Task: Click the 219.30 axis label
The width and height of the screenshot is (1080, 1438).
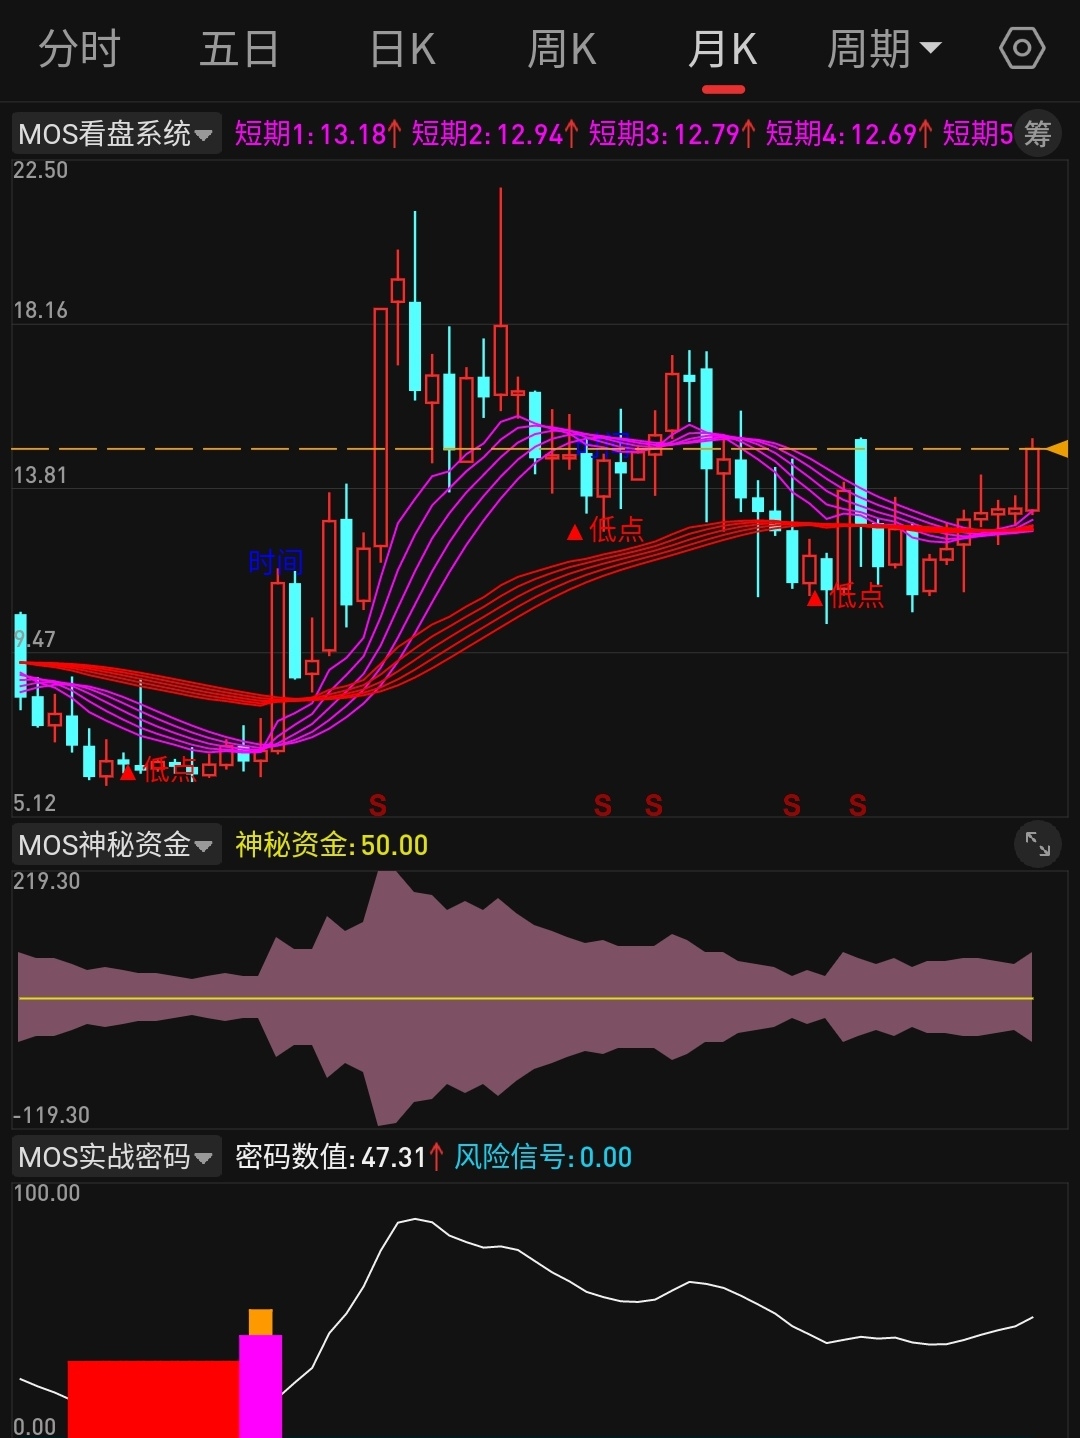Action: click(x=47, y=881)
